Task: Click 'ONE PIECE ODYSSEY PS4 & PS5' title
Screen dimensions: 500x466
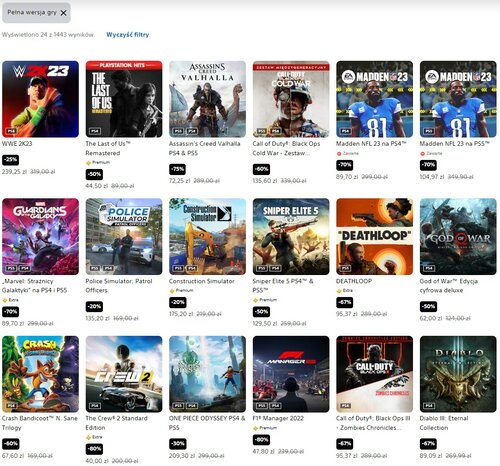Action: click(207, 423)
